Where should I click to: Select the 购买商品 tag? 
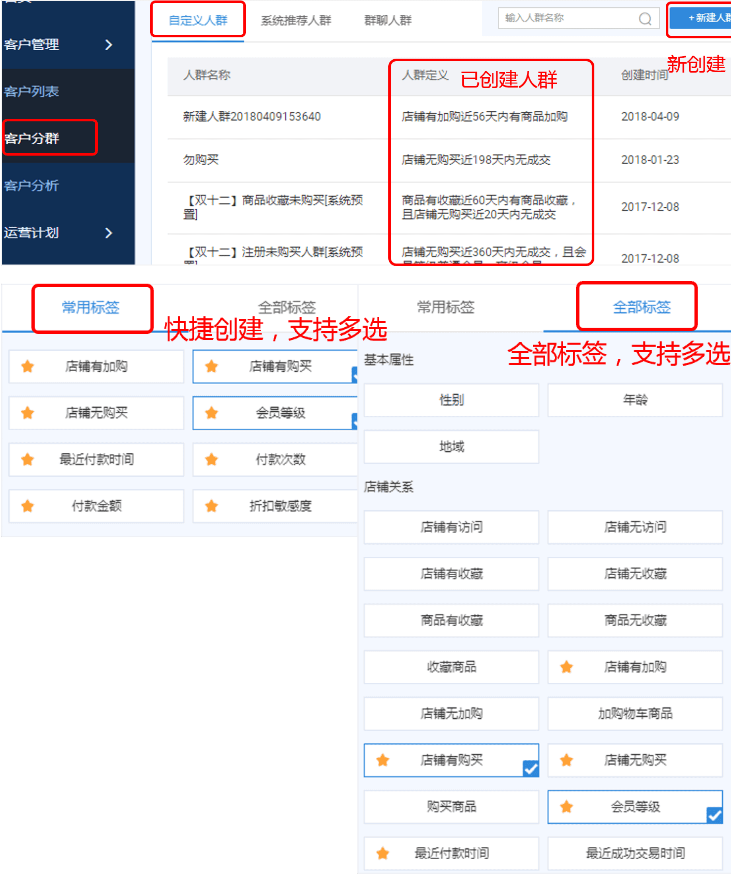click(451, 807)
